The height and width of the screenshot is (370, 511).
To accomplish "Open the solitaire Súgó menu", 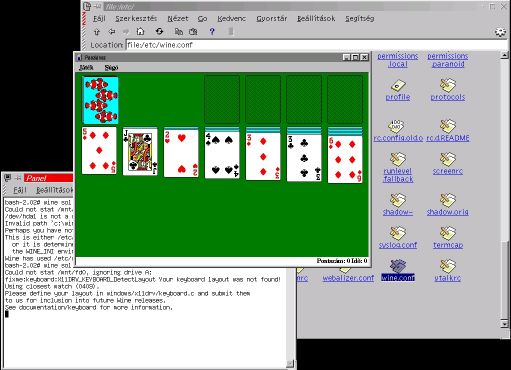I will click(x=111, y=68).
